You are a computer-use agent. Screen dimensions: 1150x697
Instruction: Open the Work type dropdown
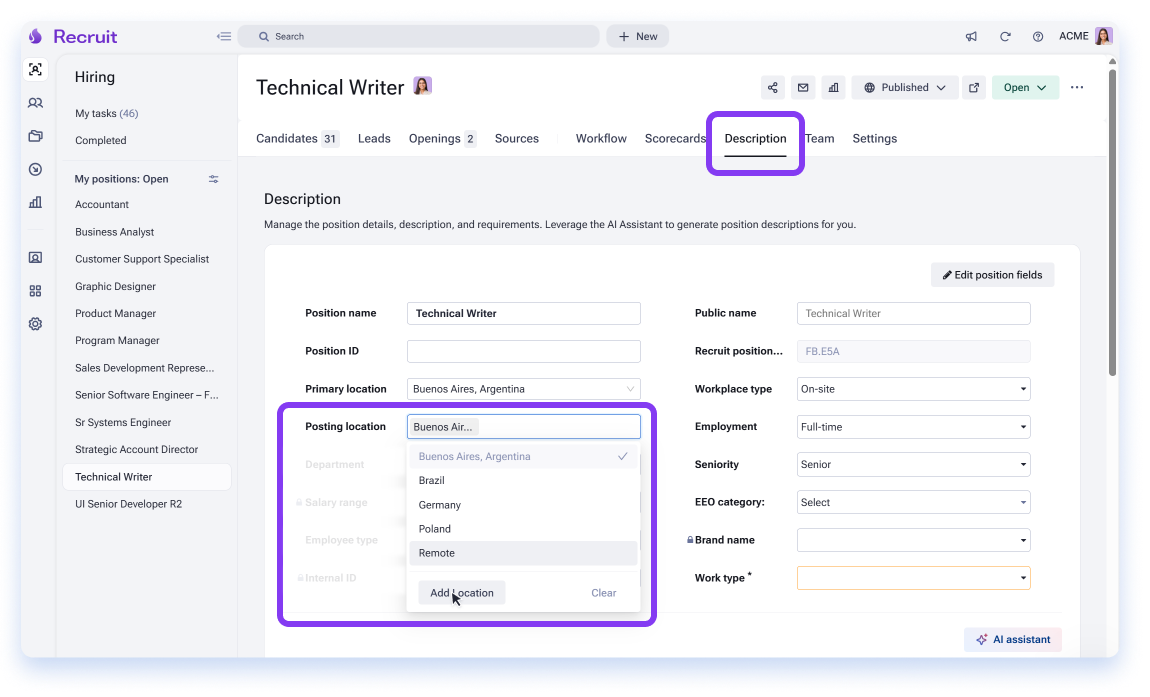point(913,578)
